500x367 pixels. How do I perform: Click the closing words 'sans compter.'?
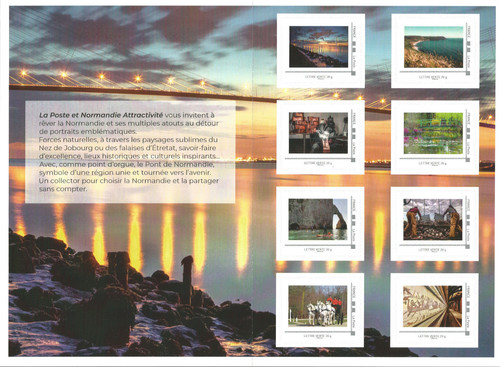(63, 189)
